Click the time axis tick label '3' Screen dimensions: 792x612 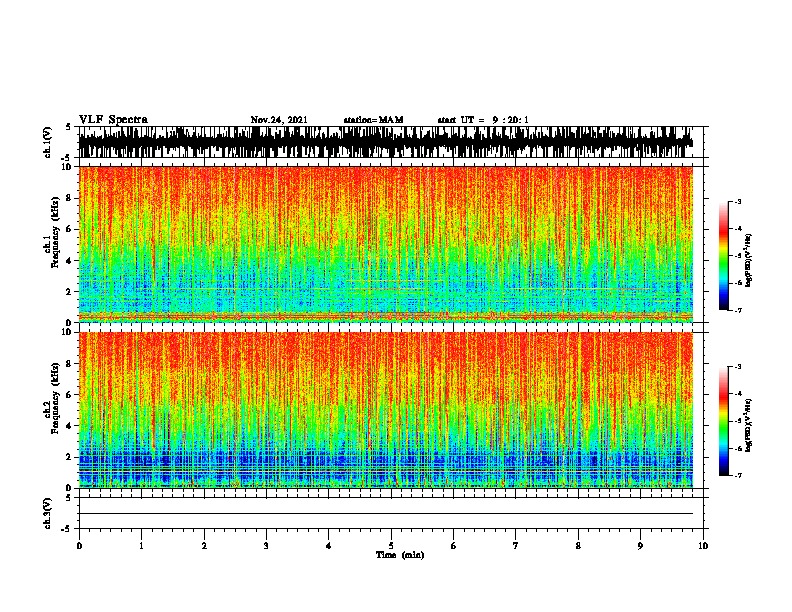tap(266, 546)
